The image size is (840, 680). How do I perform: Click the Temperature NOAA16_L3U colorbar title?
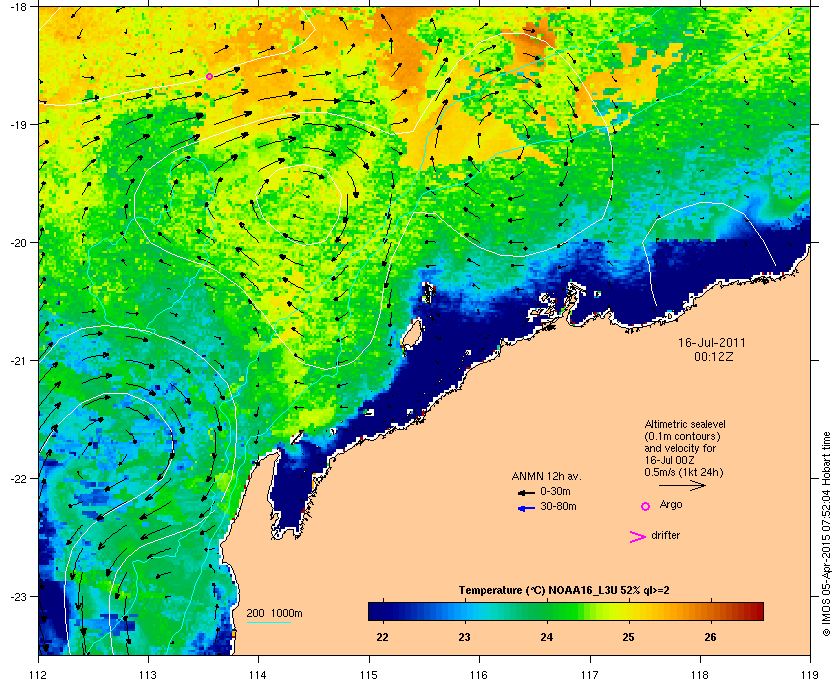[564, 591]
